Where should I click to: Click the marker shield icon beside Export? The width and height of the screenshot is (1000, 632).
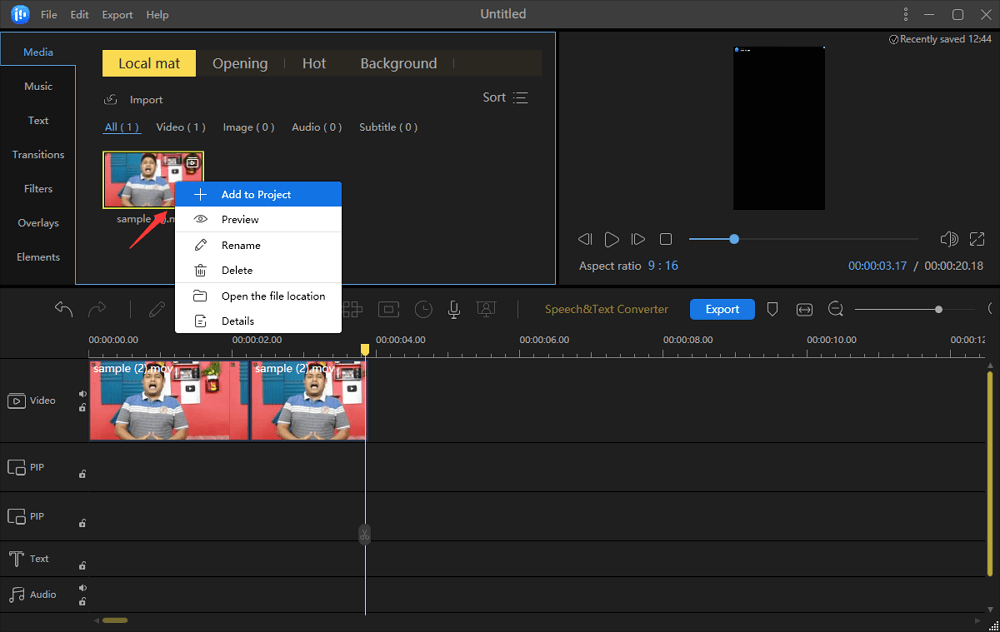pos(772,310)
